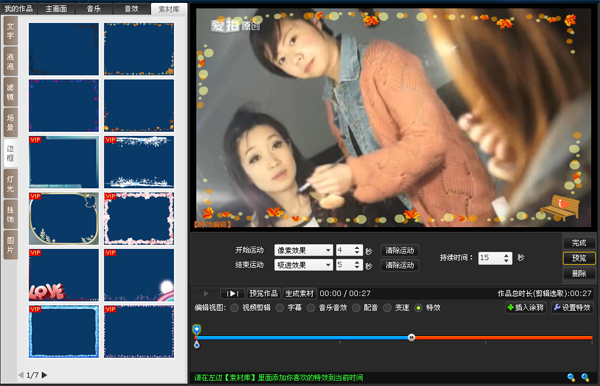Click the zoom in magnifier icon
Viewport: 600px width, 386px height.
click(585, 378)
